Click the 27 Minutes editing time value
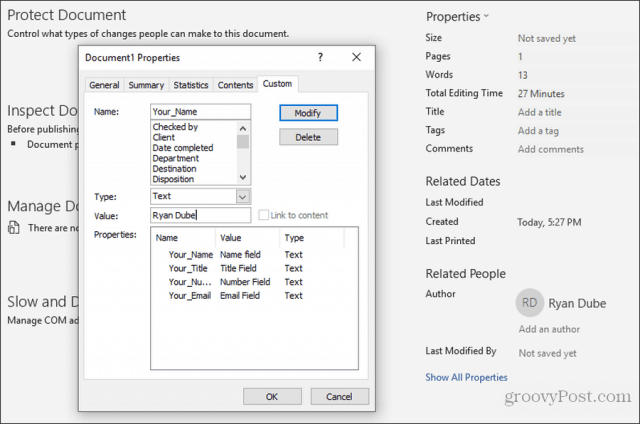Image resolution: width=640 pixels, height=424 pixels. 541,94
